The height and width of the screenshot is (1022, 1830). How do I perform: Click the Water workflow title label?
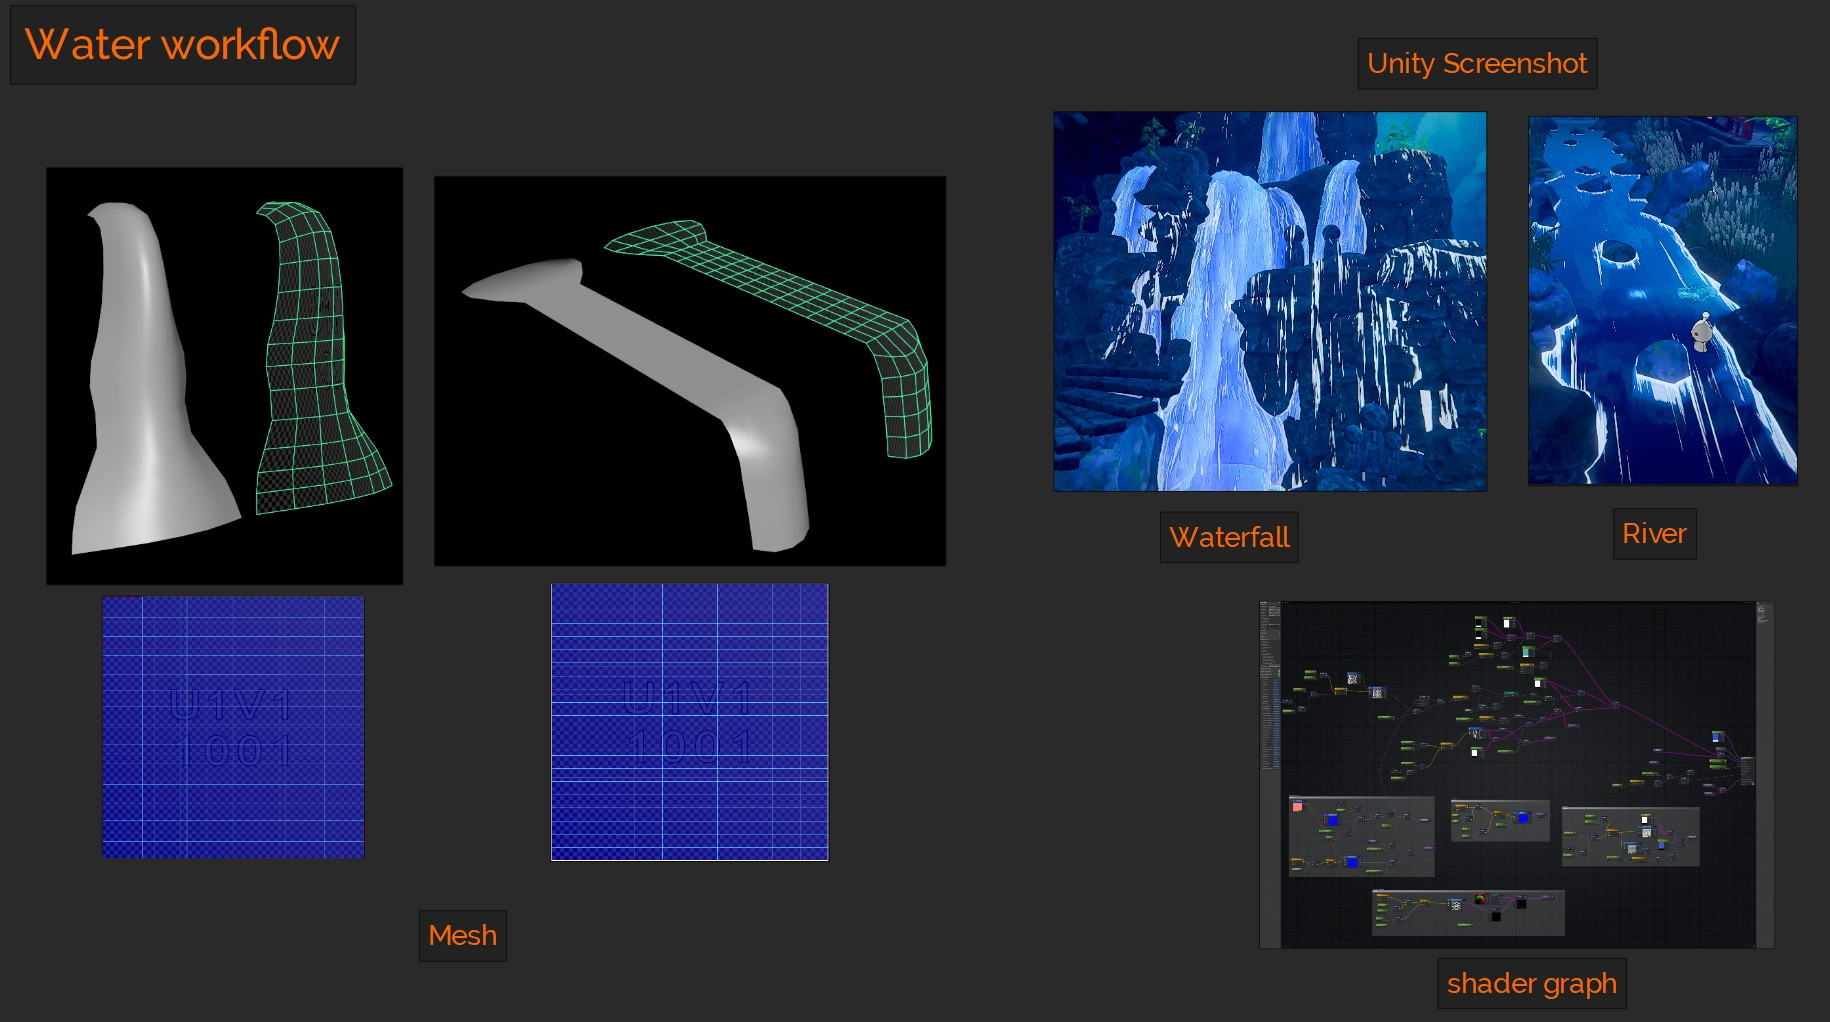coord(182,45)
